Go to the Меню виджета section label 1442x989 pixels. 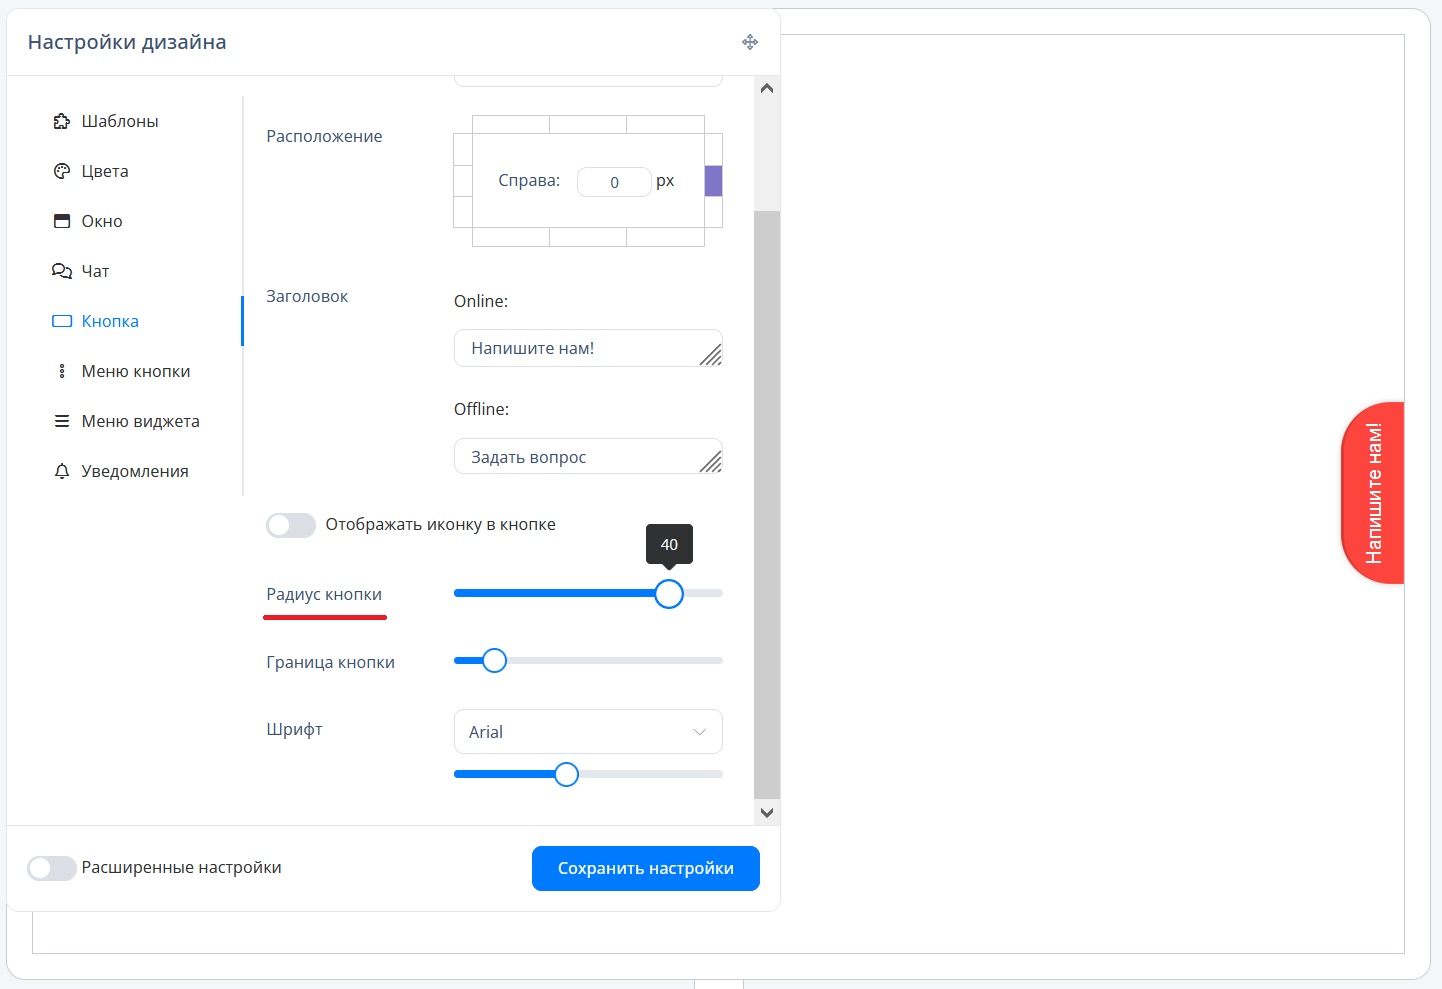pyautogui.click(x=140, y=421)
